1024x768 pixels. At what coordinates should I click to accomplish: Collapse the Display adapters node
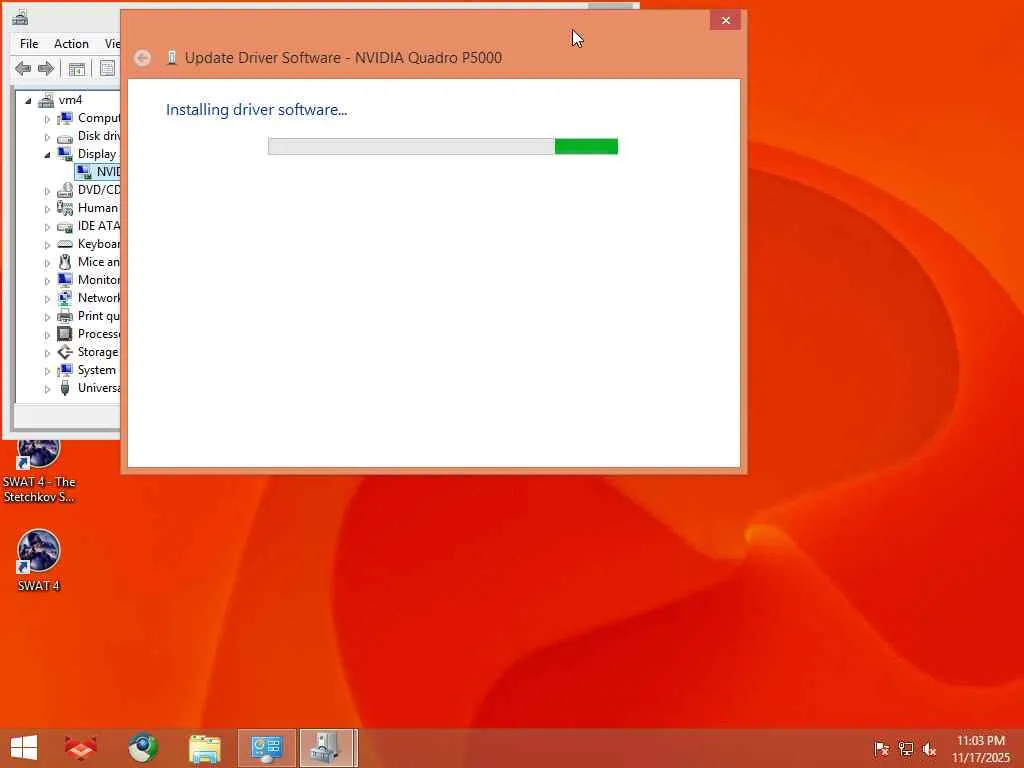47,155
